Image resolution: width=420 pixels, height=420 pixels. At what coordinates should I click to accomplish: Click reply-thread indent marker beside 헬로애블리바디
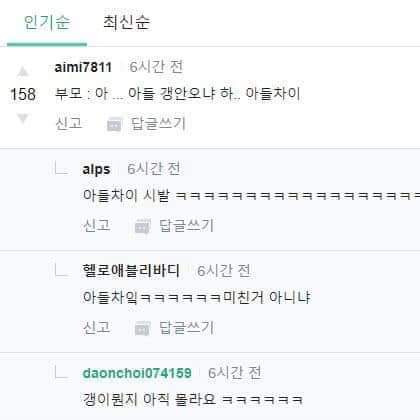(x=61, y=270)
